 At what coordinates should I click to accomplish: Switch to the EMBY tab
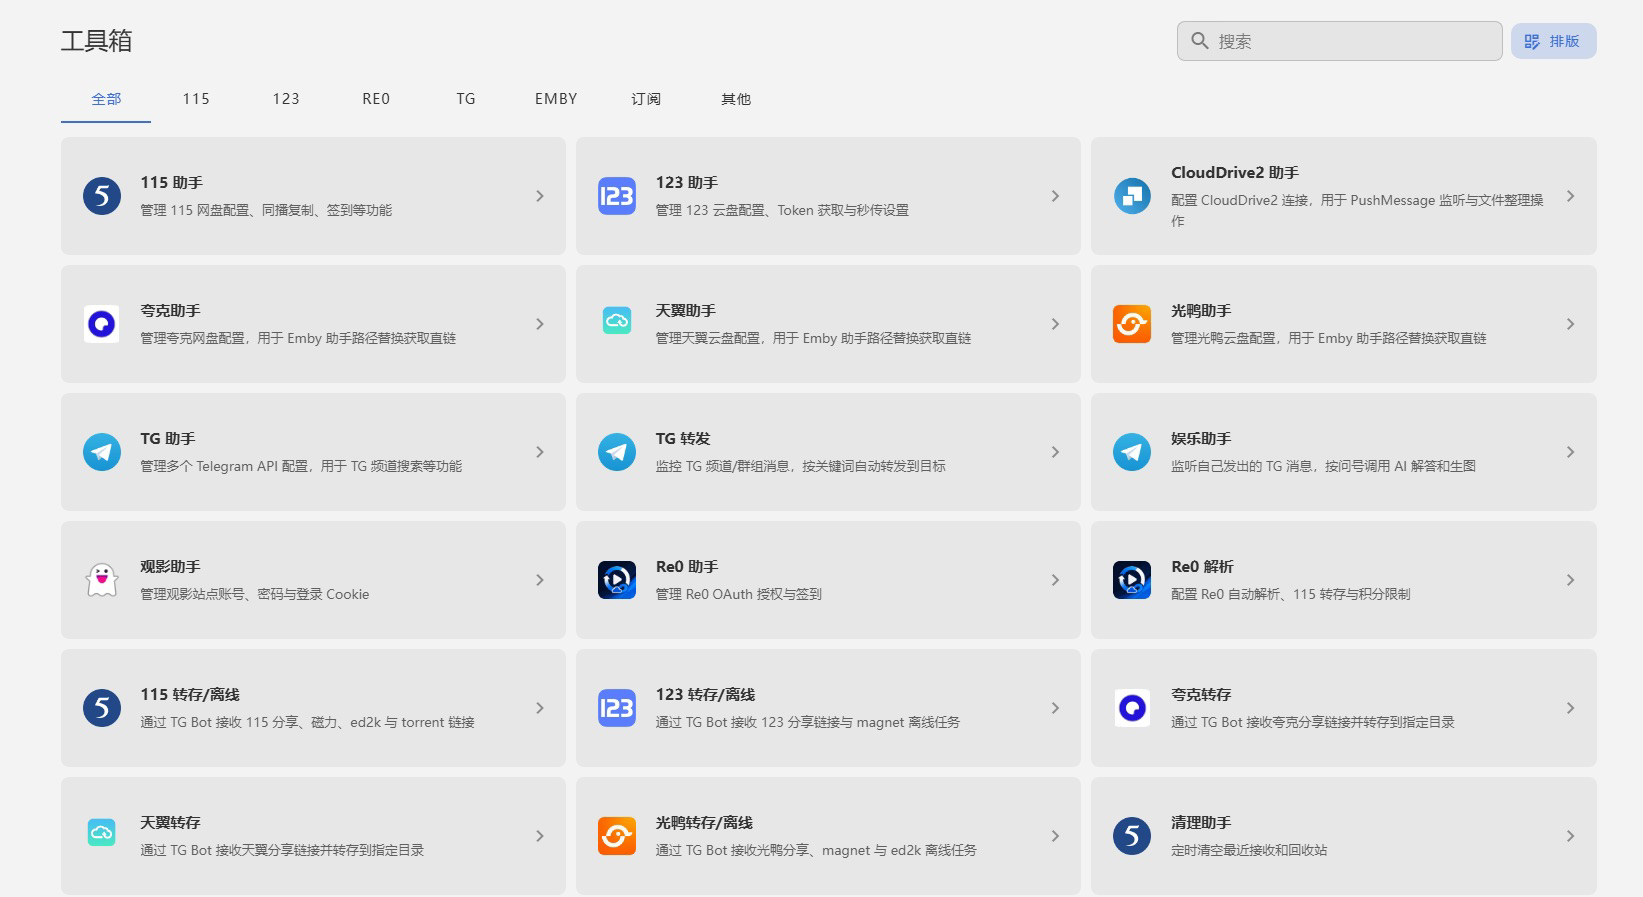pyautogui.click(x=556, y=99)
